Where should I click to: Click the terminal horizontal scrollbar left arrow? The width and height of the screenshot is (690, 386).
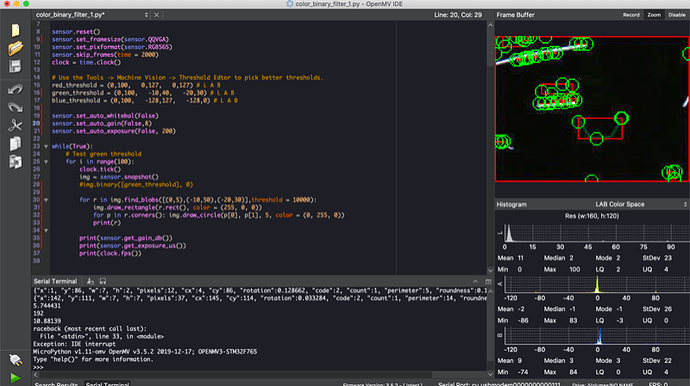[x=36, y=375]
